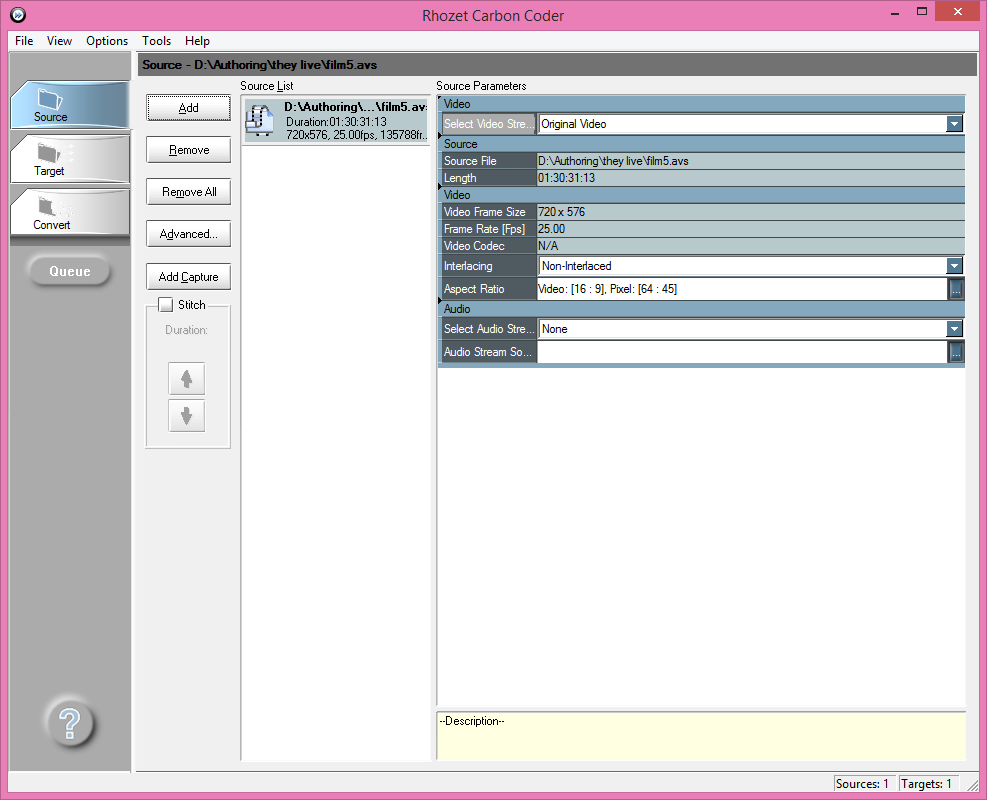
Task: Click the Description text area
Action: click(701, 736)
